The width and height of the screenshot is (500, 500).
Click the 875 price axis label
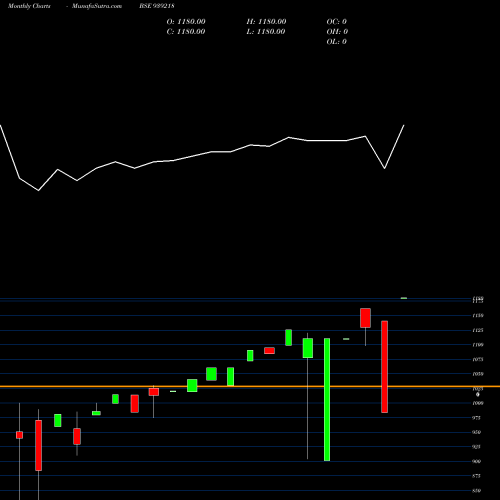[477, 476]
